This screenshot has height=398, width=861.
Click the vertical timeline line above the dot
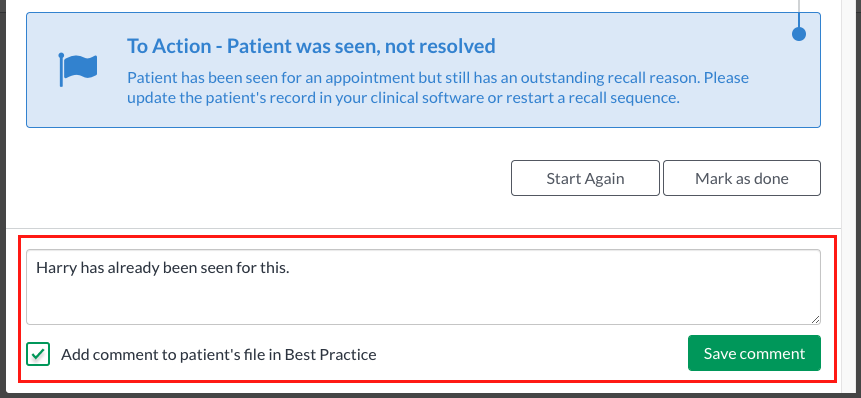(x=799, y=13)
